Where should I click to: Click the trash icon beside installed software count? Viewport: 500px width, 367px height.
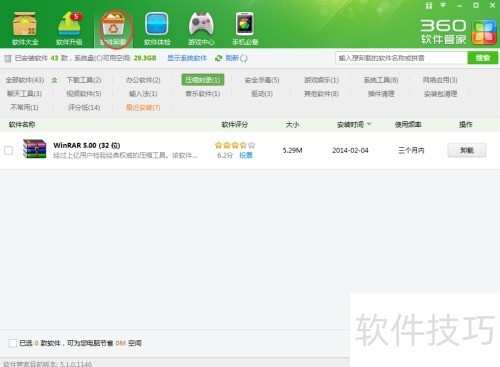8,59
